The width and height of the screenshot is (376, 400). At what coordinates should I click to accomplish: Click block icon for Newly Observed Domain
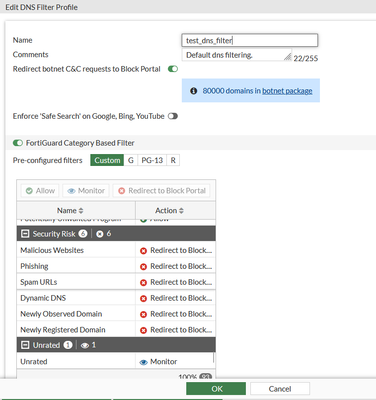[143, 314]
